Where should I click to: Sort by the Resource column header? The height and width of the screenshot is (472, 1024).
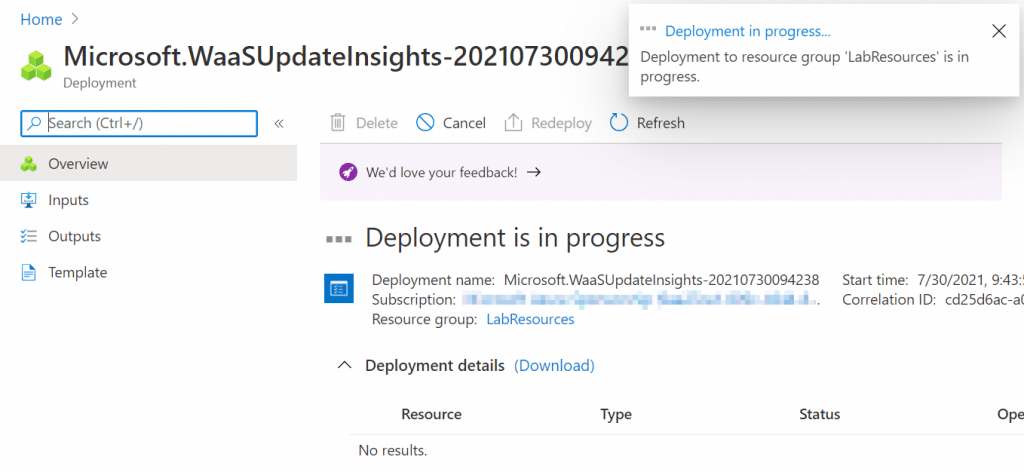click(x=431, y=415)
